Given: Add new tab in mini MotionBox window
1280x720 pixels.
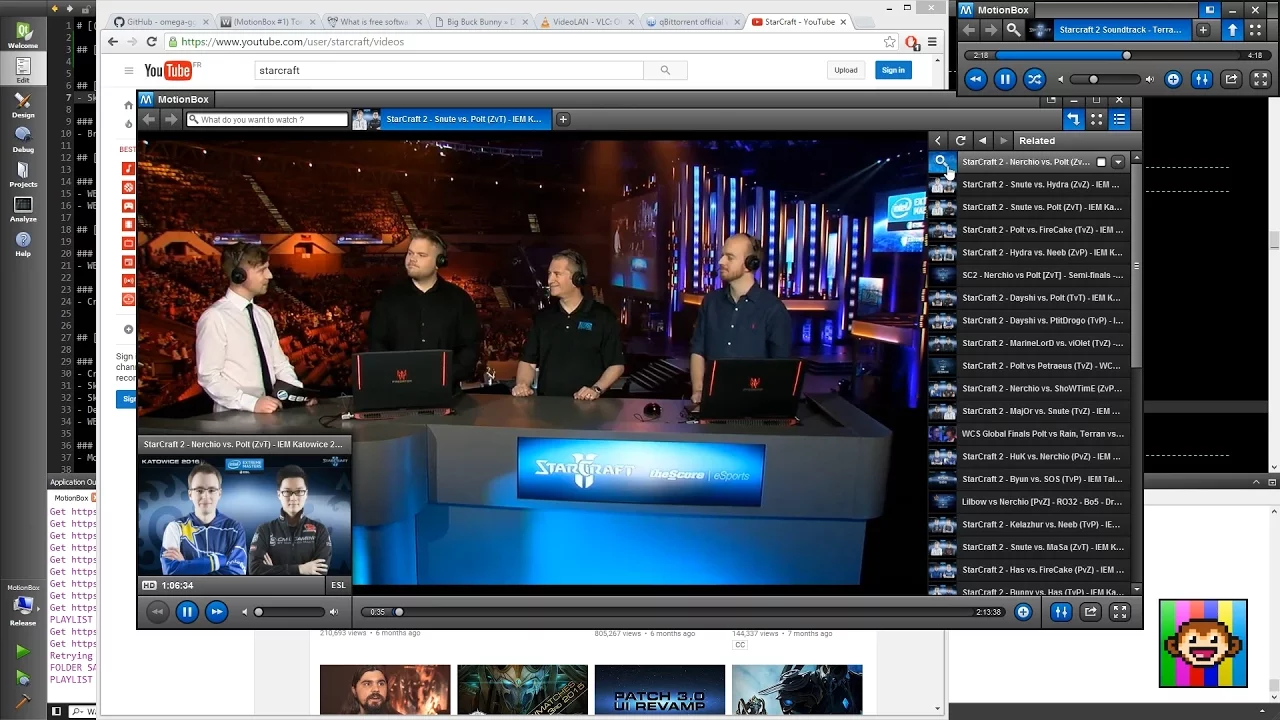Looking at the screenshot, I should pyautogui.click(x=1203, y=30).
